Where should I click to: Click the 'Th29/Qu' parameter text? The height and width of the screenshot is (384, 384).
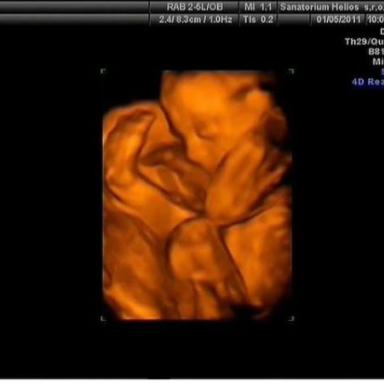[364, 42]
